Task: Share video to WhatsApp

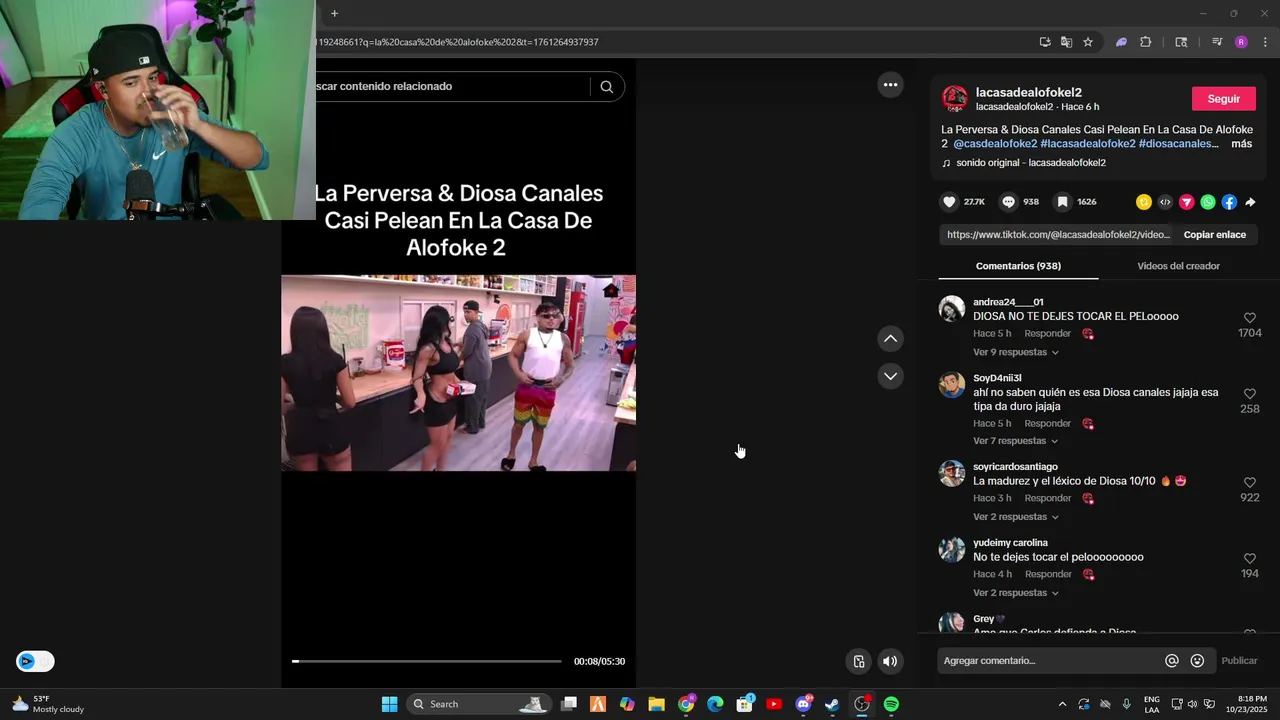Action: [1208, 202]
